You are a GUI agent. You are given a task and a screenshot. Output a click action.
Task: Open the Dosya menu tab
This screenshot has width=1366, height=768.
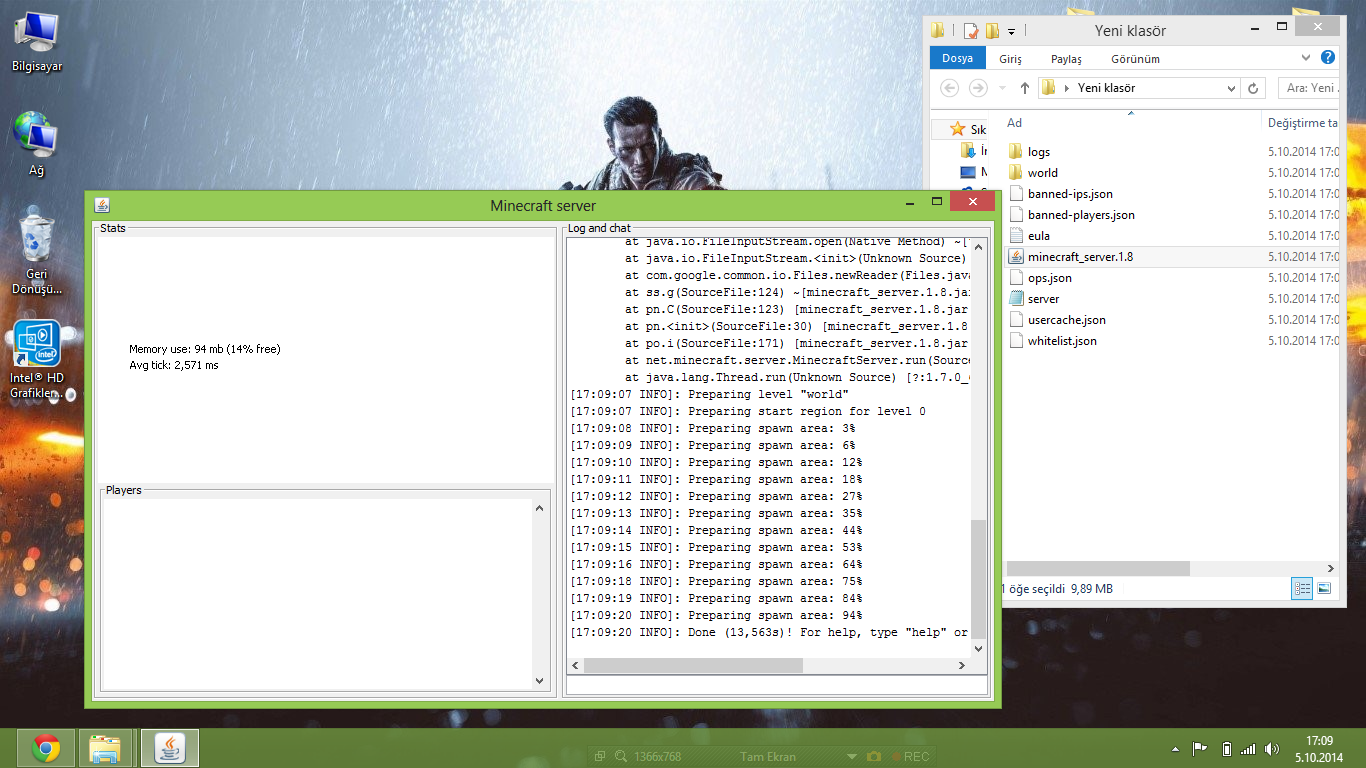coord(957,58)
